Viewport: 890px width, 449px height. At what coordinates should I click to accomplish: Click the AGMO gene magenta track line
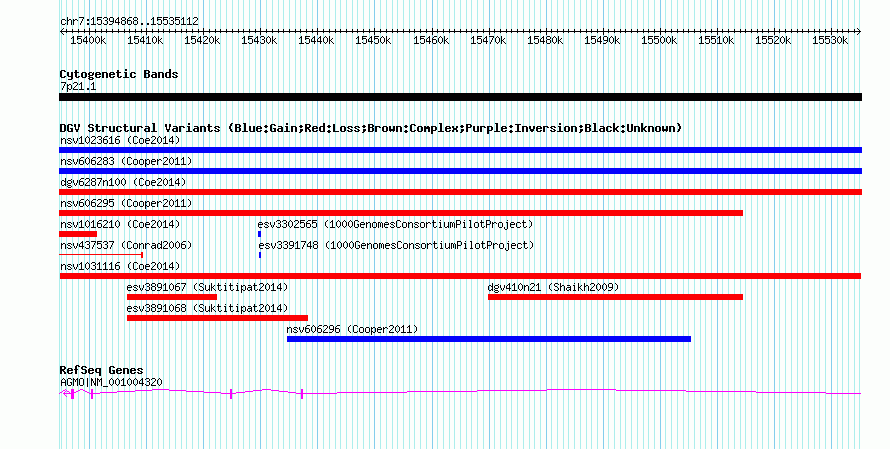pos(460,392)
